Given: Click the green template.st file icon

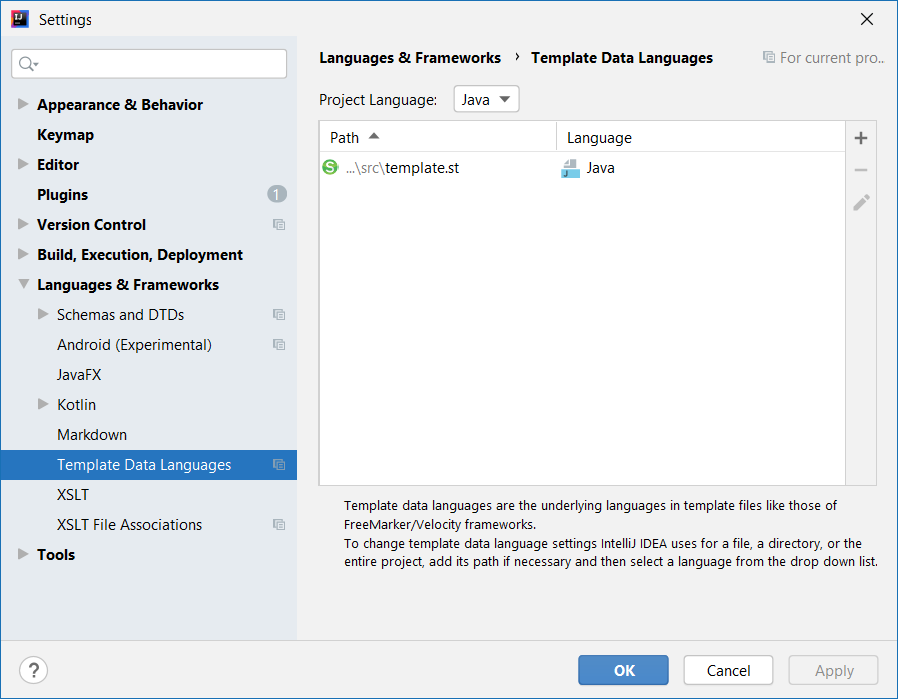Looking at the screenshot, I should coord(330,167).
